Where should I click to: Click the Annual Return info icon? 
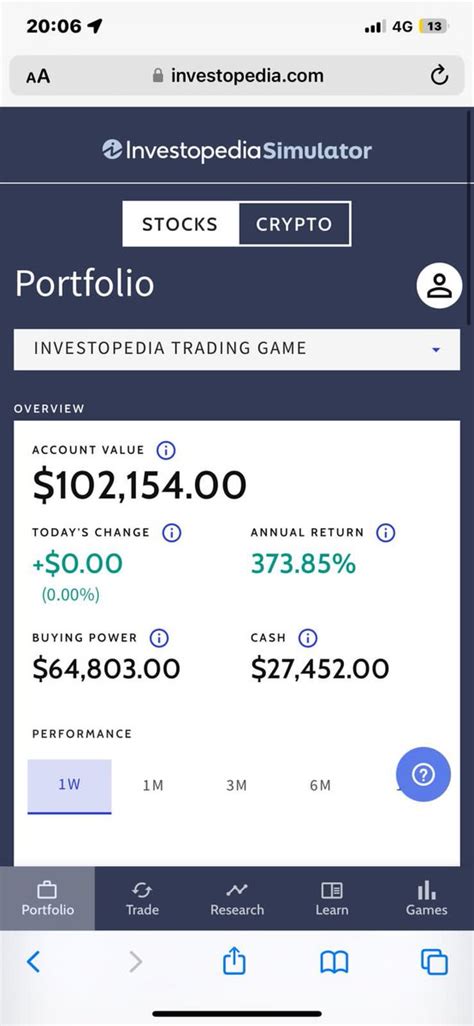386,533
